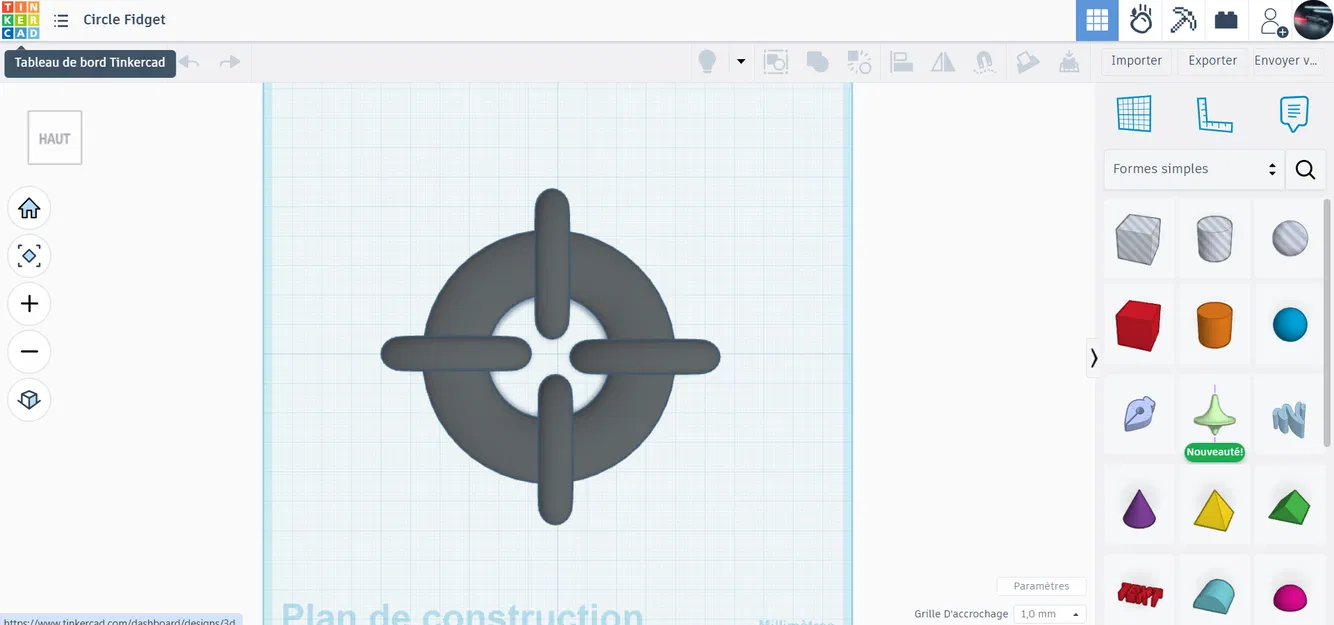Pick the sphere hole shape
The height and width of the screenshot is (625, 1334).
click(1290, 239)
